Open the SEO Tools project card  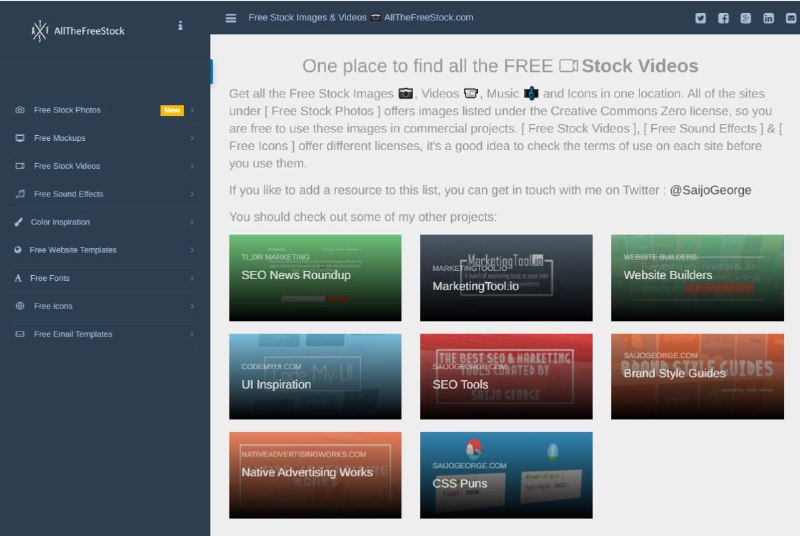[506, 377]
